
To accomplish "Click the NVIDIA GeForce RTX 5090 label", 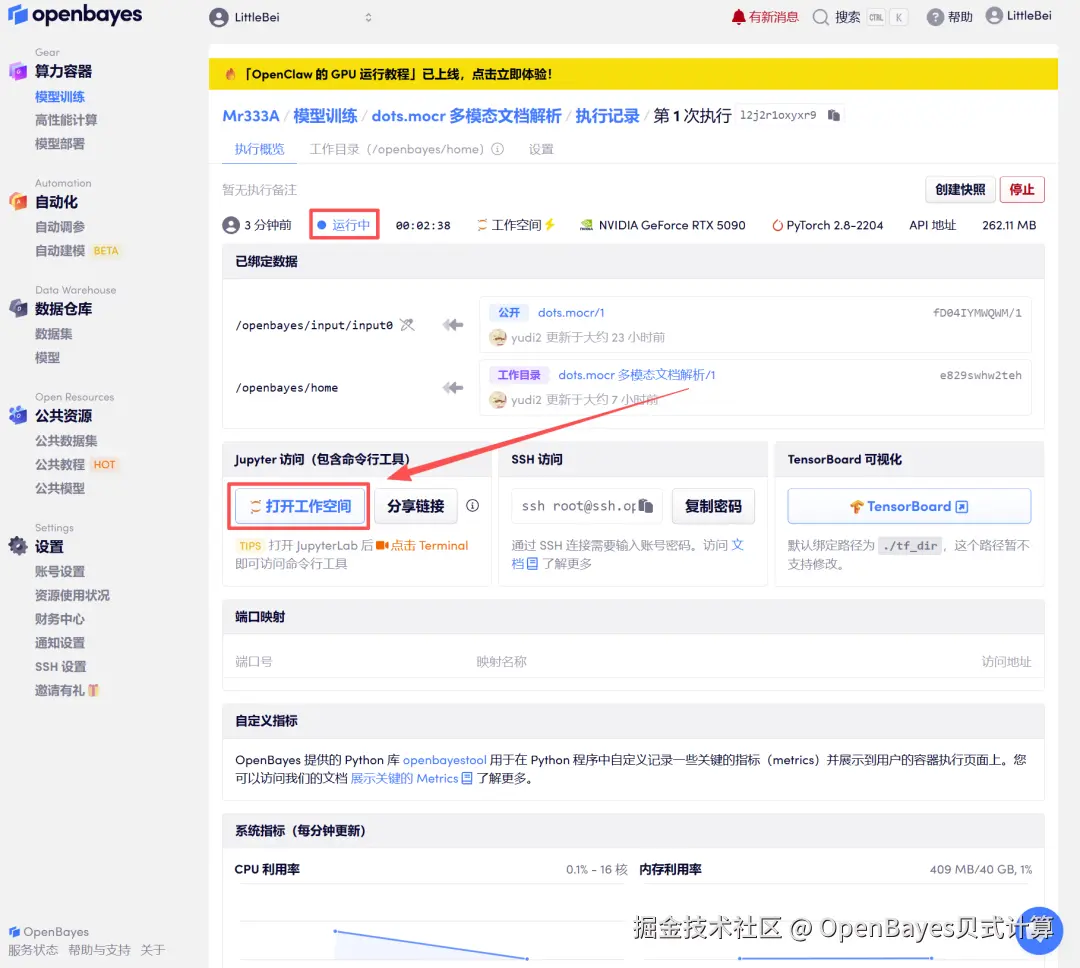I will coord(663,225).
